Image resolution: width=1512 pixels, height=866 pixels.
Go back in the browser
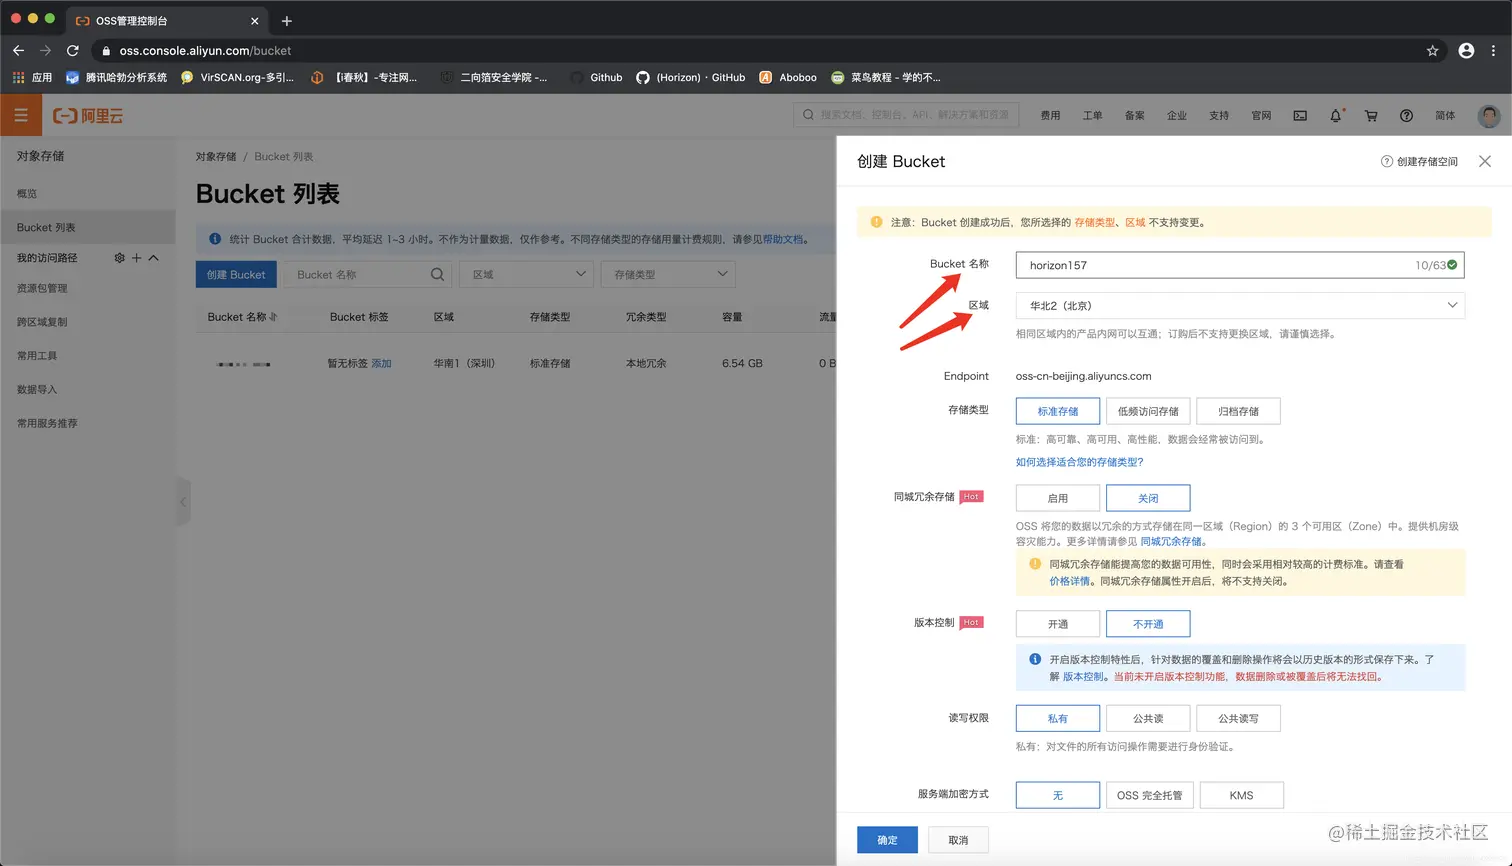18,50
